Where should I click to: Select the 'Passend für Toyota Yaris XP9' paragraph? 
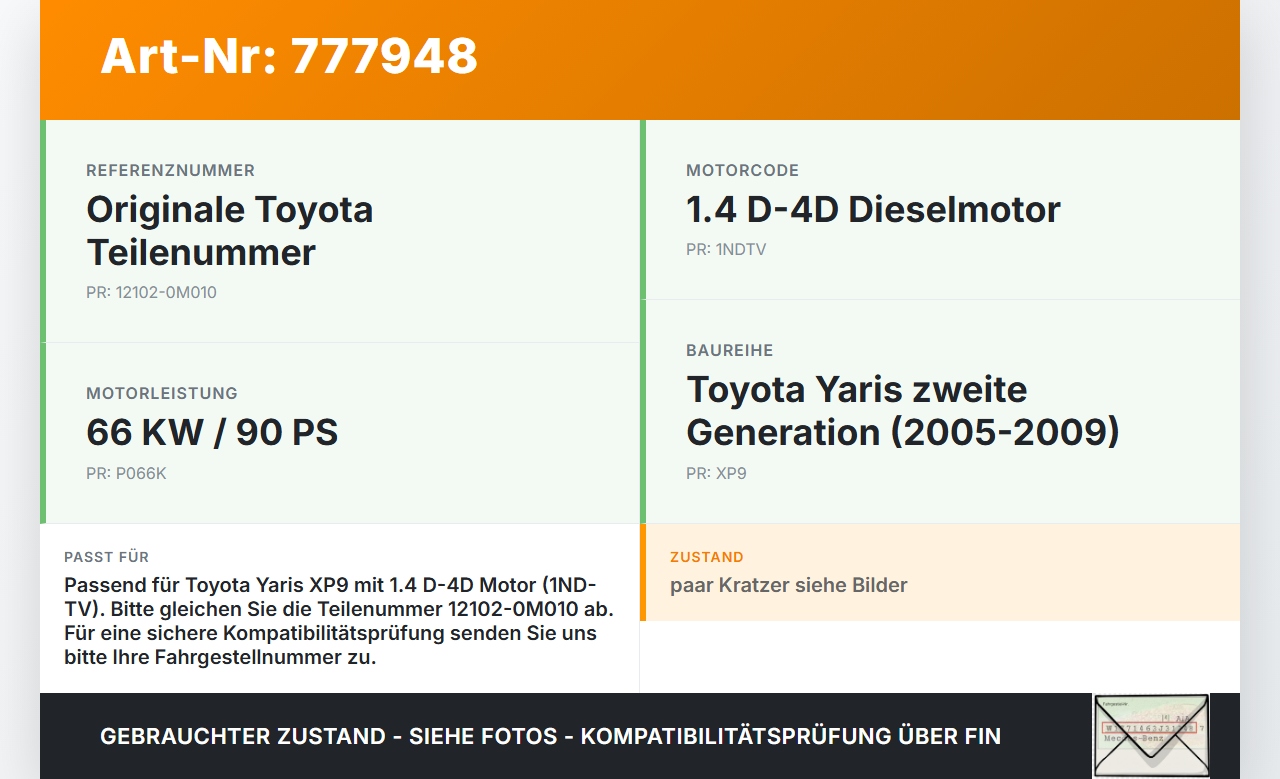click(339, 621)
